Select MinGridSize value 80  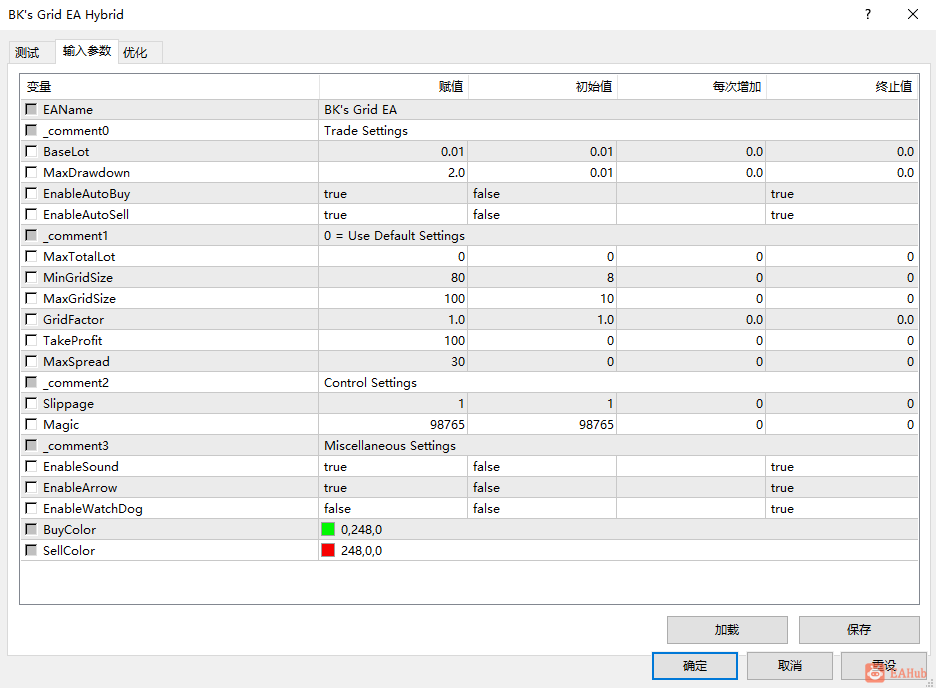tap(393, 277)
